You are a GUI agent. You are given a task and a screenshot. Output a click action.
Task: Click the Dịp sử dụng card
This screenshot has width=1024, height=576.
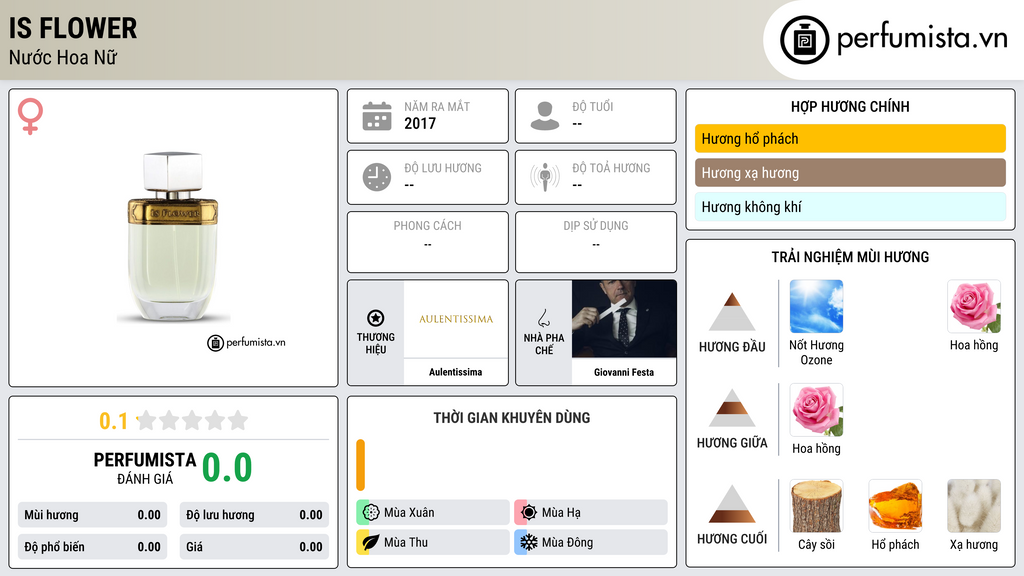point(596,242)
